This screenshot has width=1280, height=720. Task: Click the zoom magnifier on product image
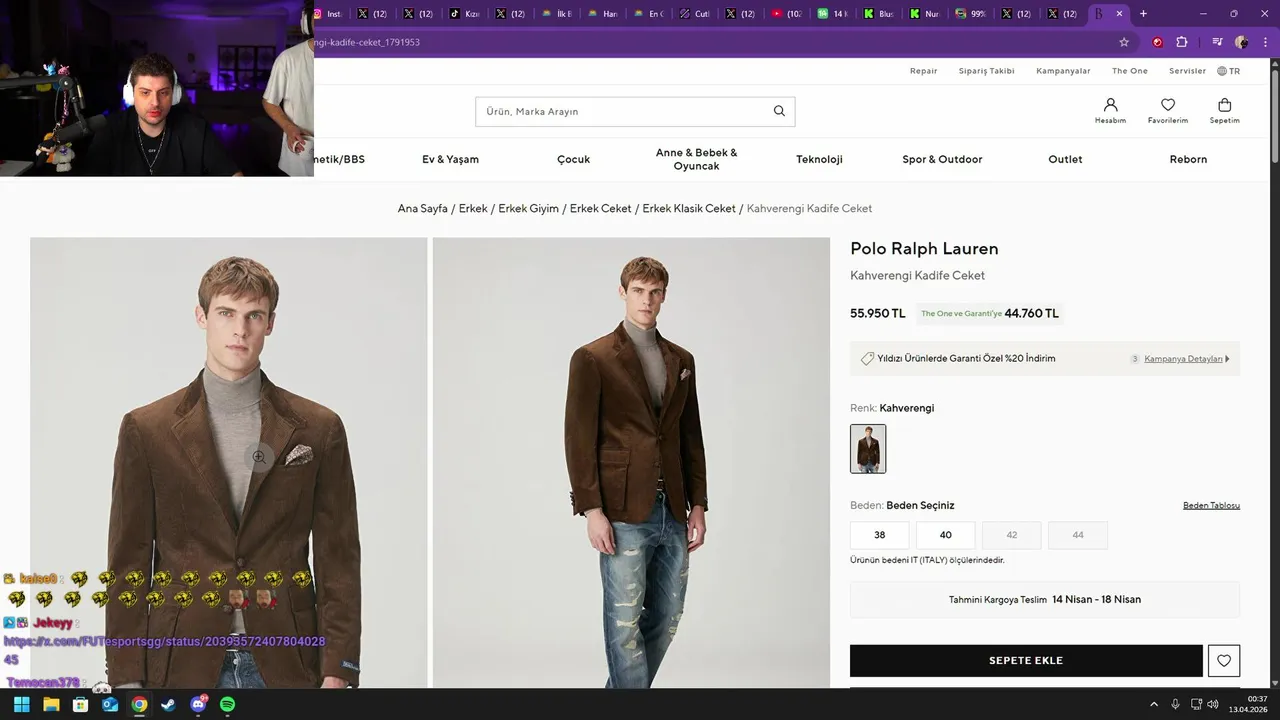tap(259, 457)
